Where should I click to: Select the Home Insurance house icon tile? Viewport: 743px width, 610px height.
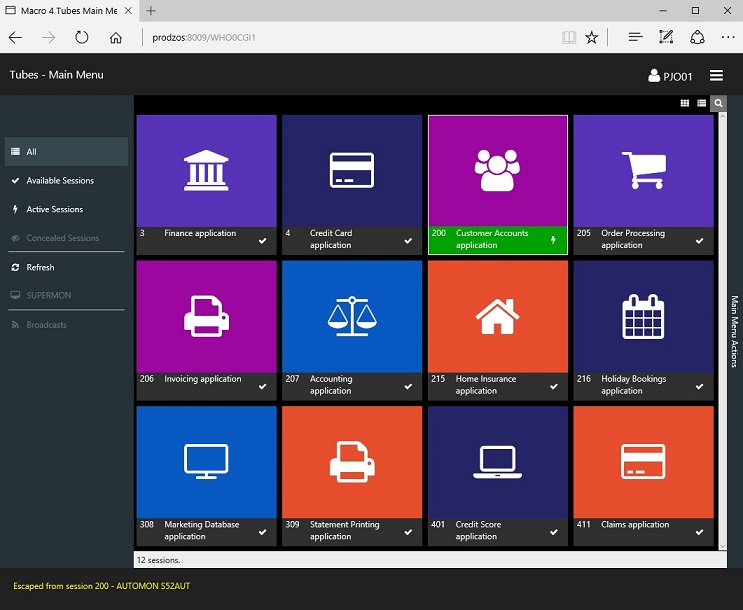(x=497, y=316)
